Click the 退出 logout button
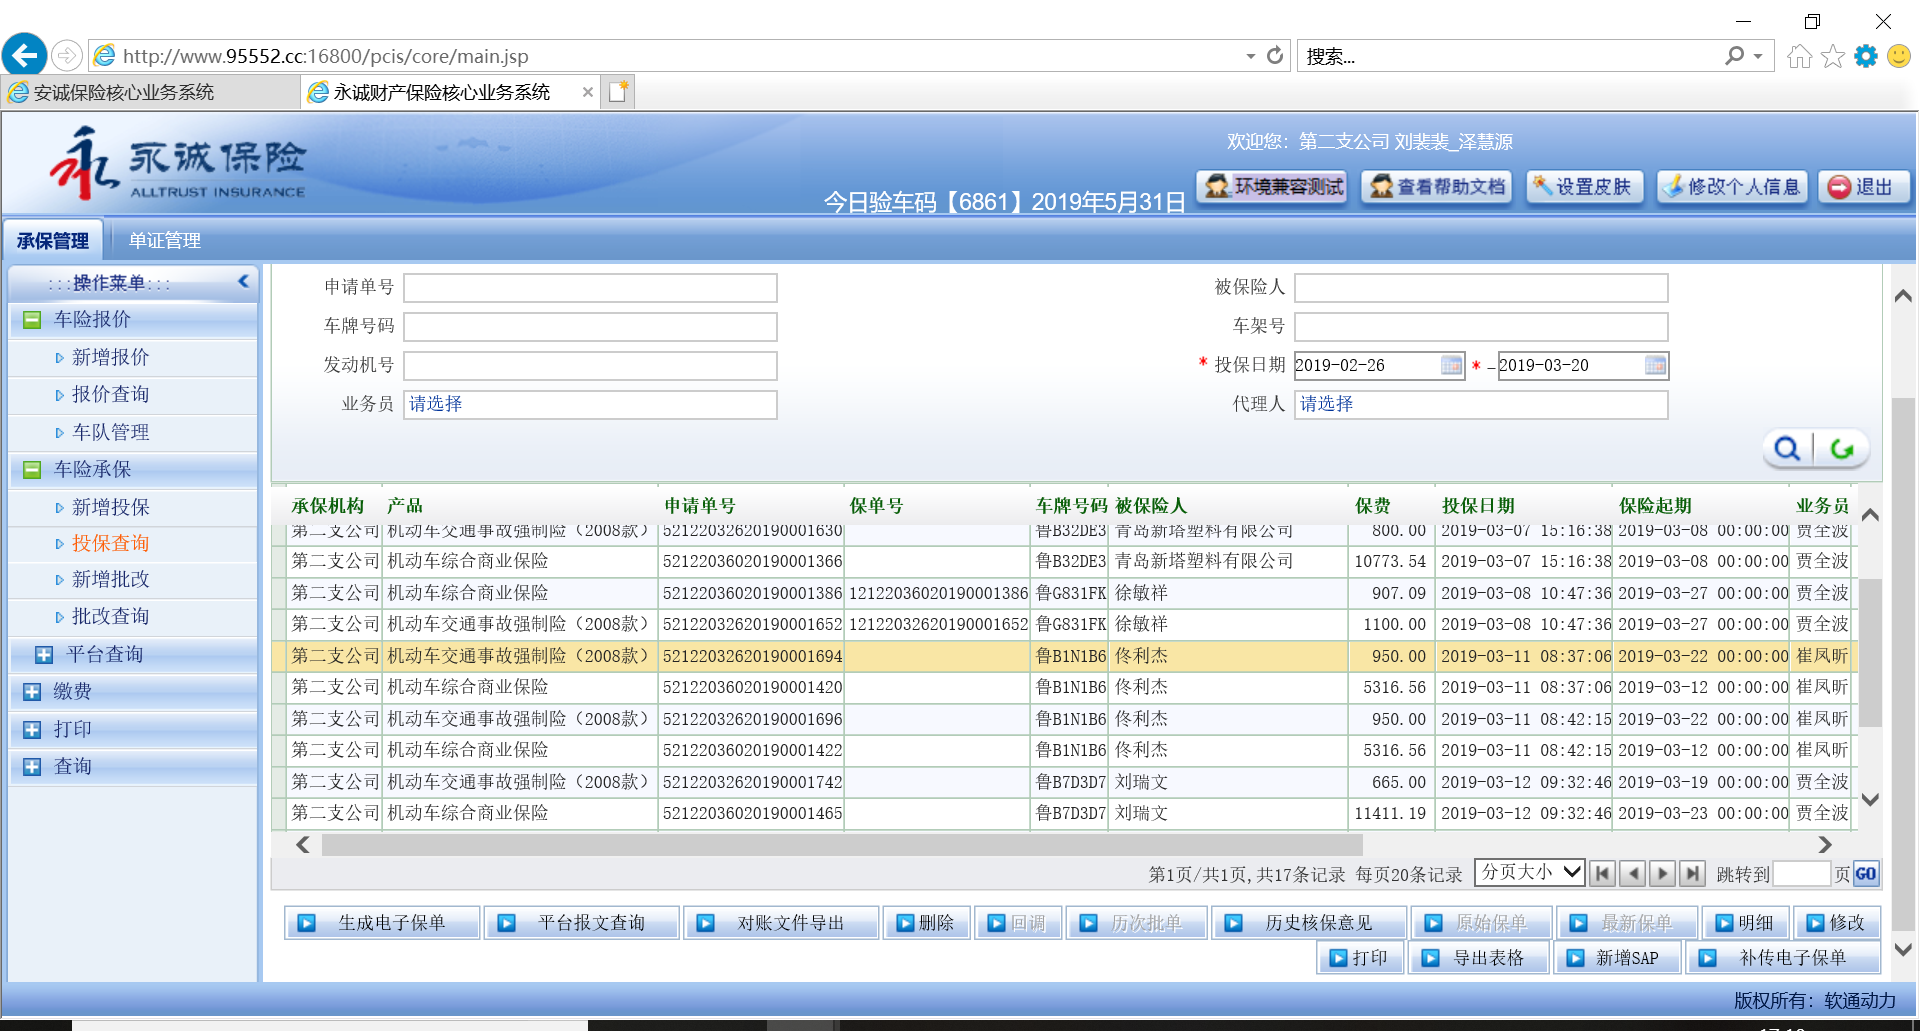This screenshot has width=1920, height=1031. tap(1863, 187)
